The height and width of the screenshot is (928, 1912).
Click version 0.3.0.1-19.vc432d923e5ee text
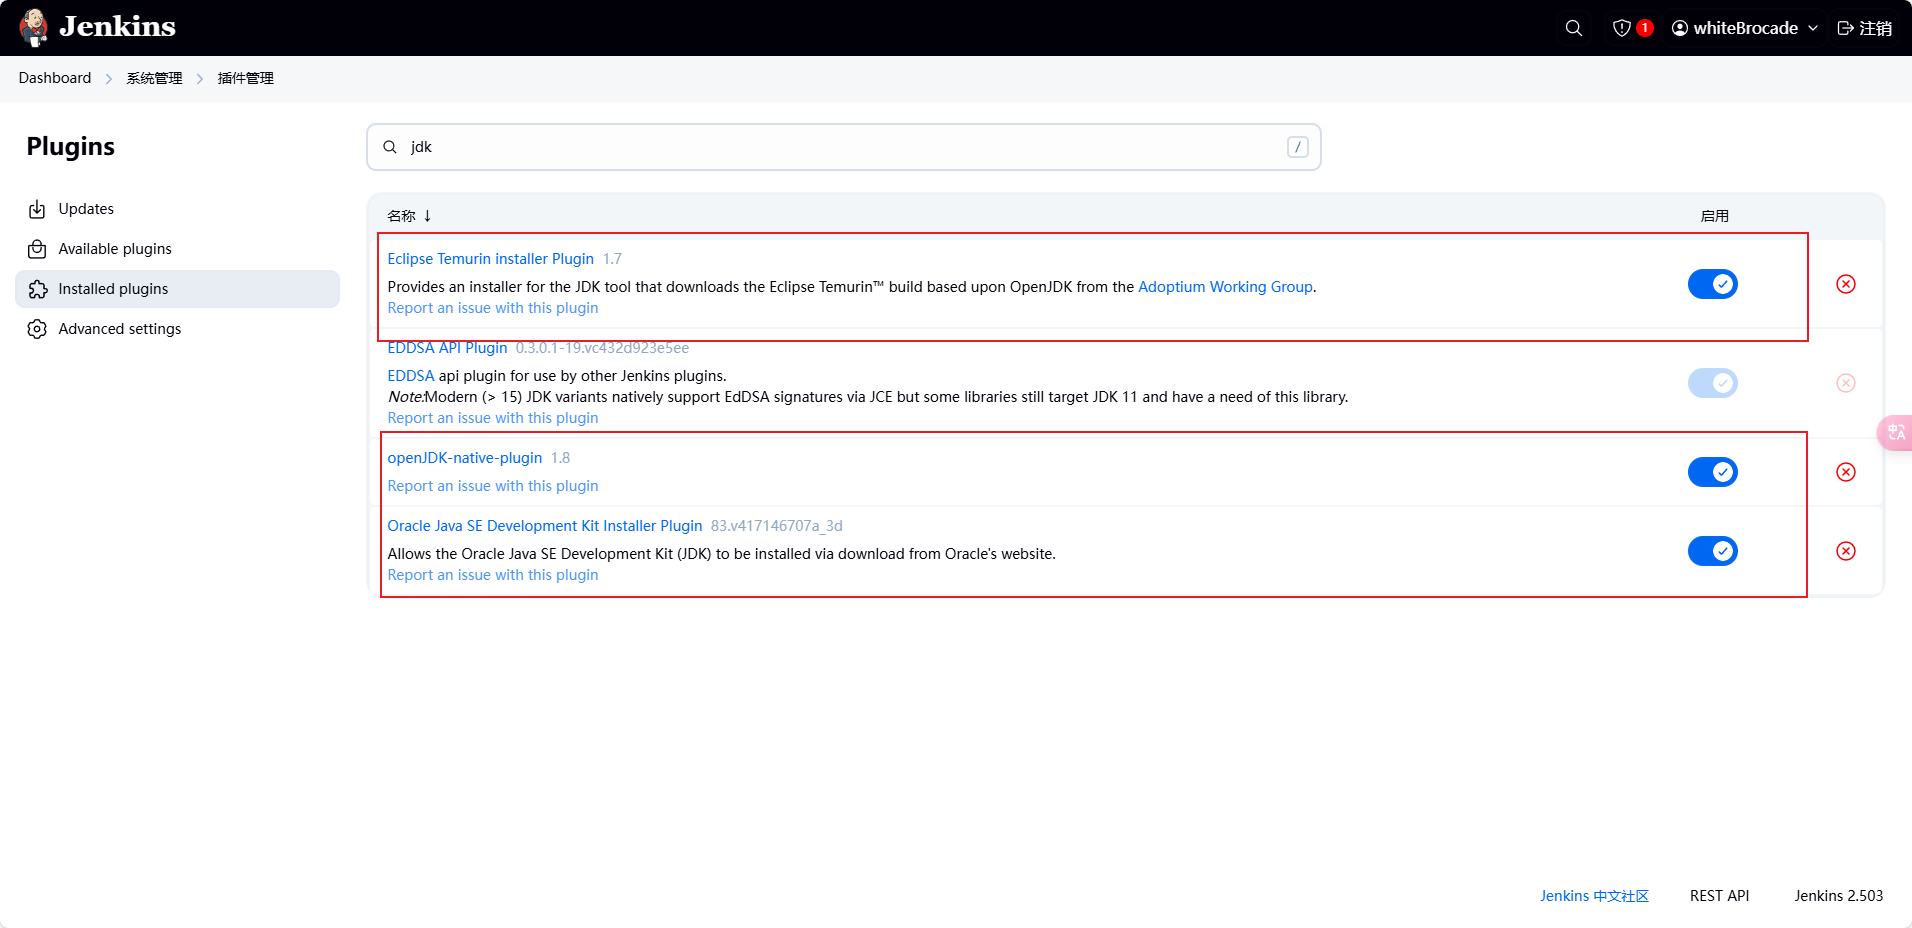pyautogui.click(x=602, y=348)
